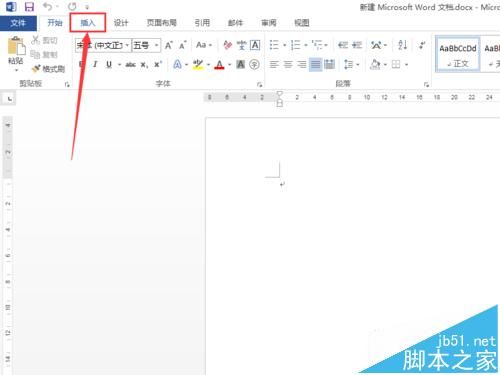Open the 字体 font dialog launcher
The image size is (500, 375).
click(259, 85)
